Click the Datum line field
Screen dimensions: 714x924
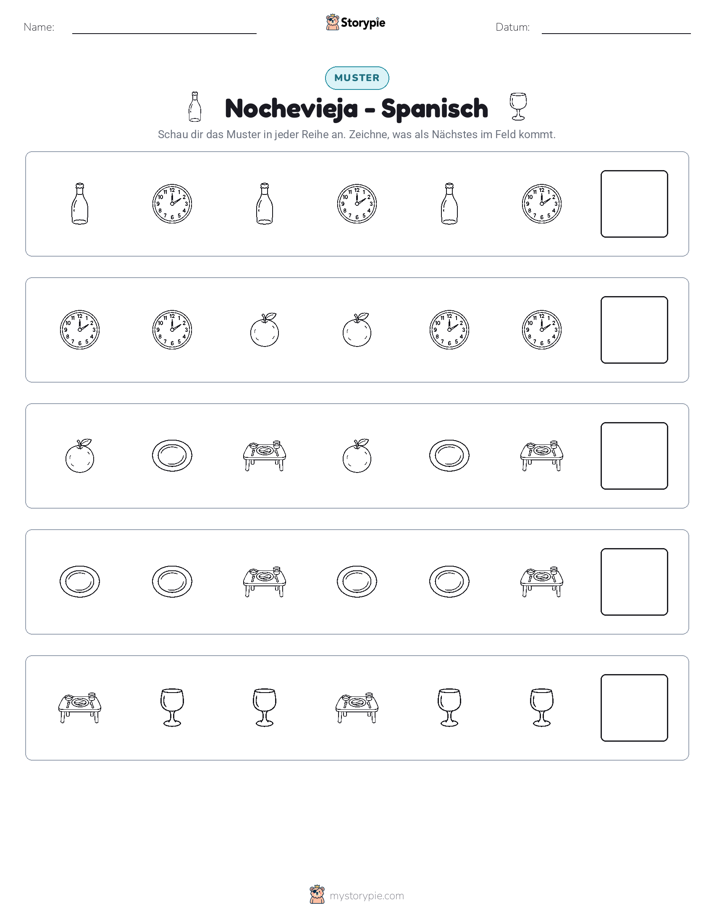[x=616, y=28]
